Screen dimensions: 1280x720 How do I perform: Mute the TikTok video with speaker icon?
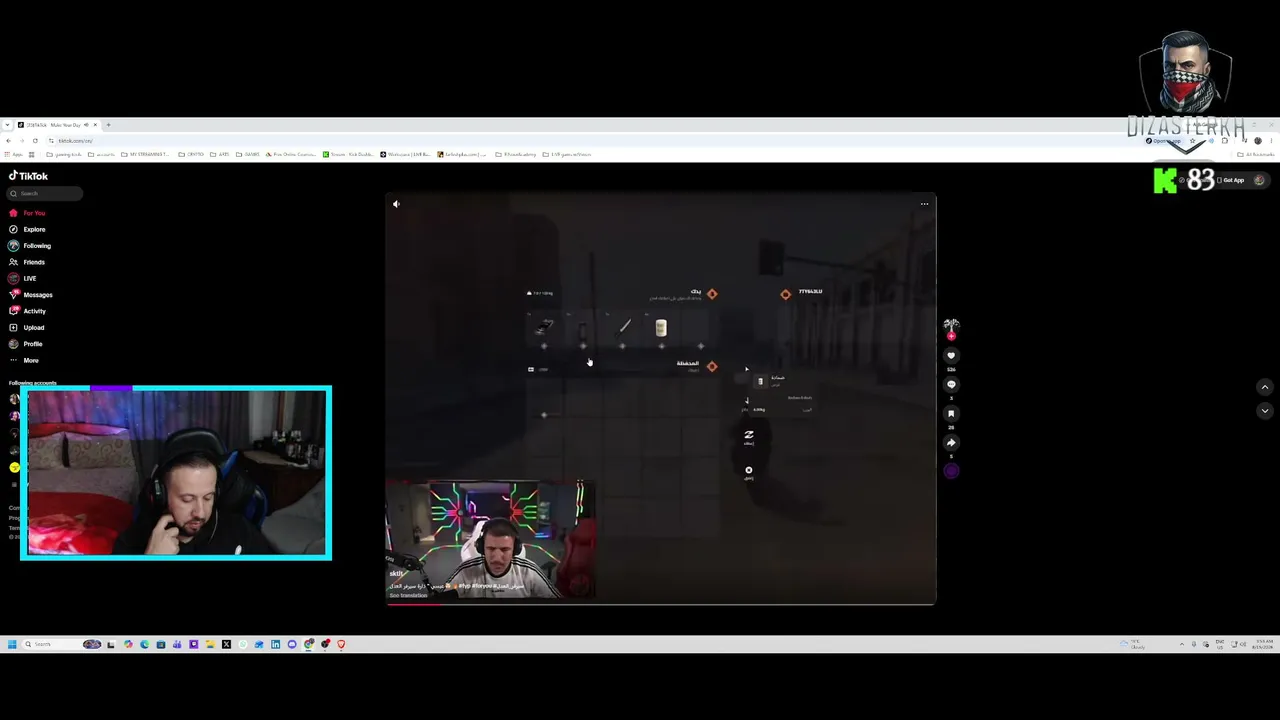click(x=396, y=204)
